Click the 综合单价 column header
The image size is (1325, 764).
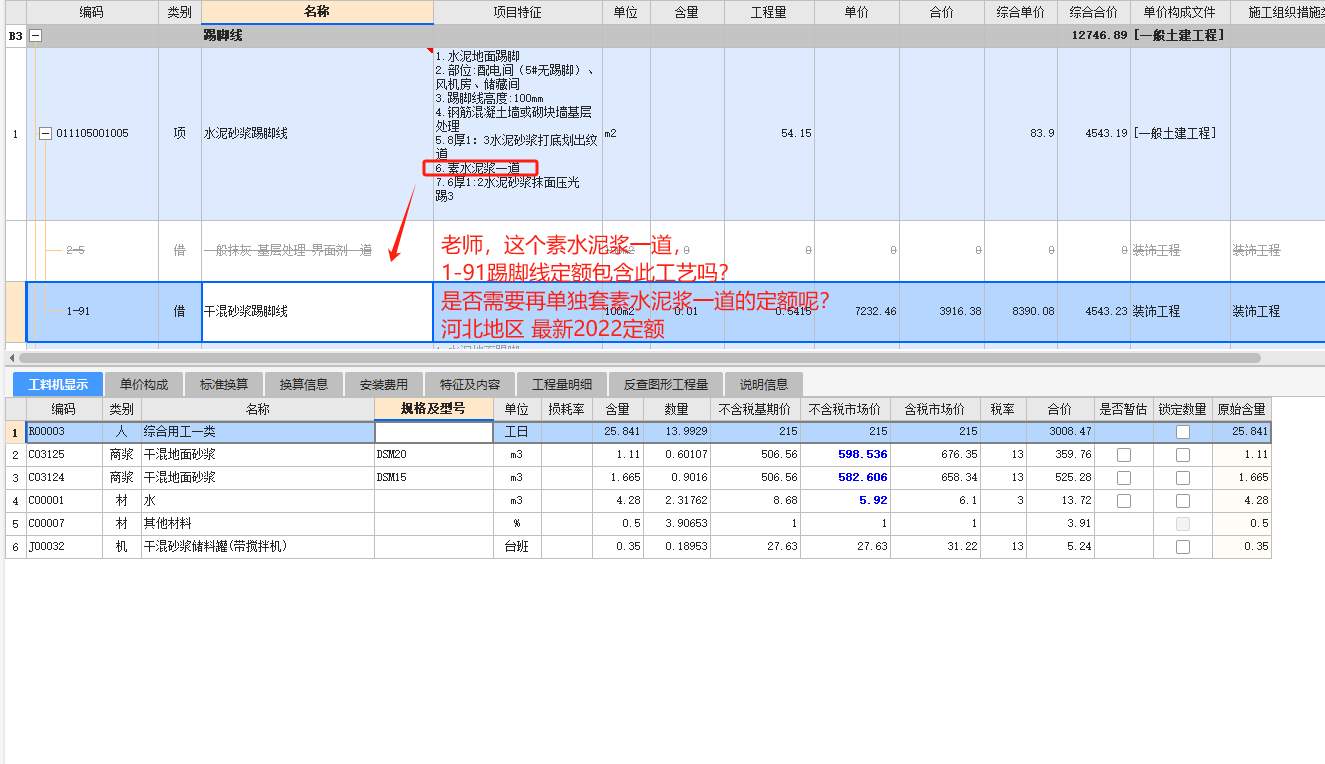click(1021, 12)
